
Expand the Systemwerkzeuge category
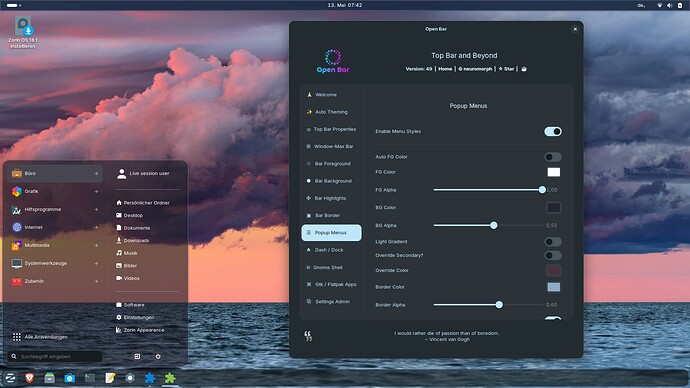click(x=55, y=263)
